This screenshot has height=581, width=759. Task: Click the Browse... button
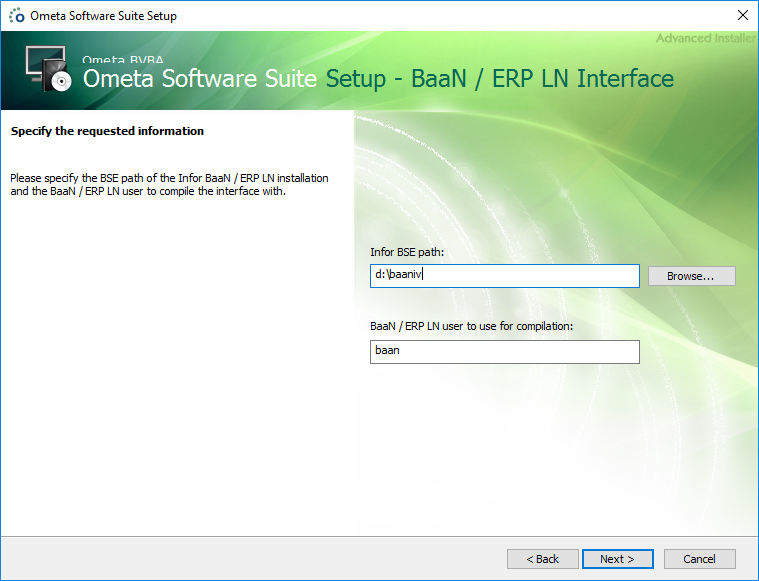[691, 276]
